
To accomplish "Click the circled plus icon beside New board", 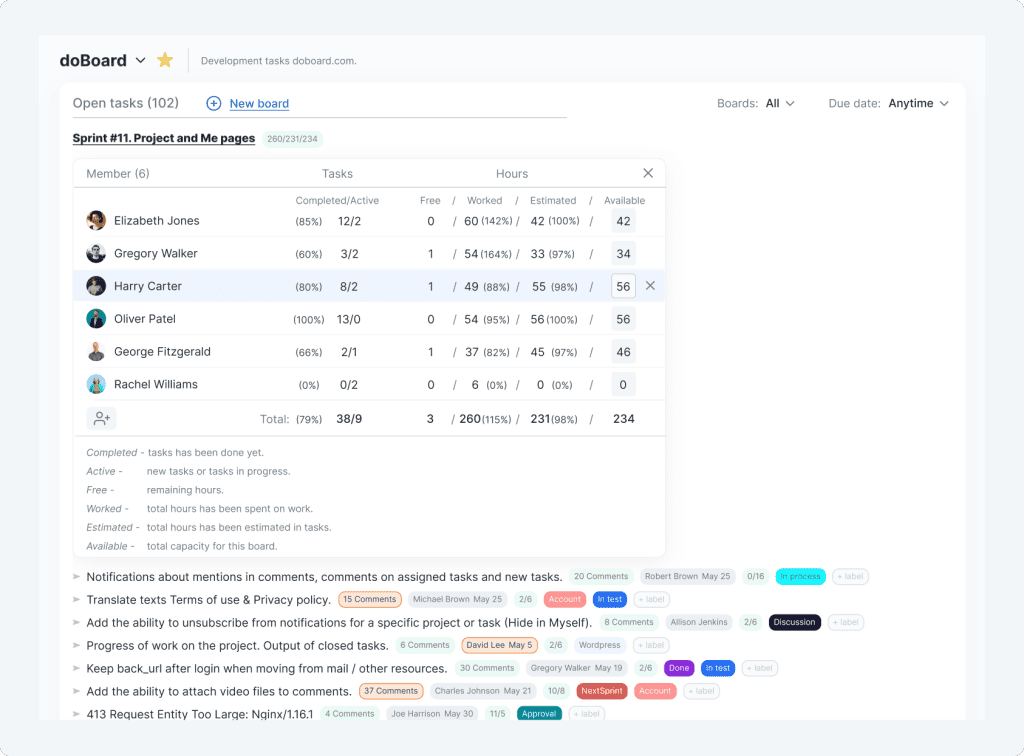I will pyautogui.click(x=213, y=103).
